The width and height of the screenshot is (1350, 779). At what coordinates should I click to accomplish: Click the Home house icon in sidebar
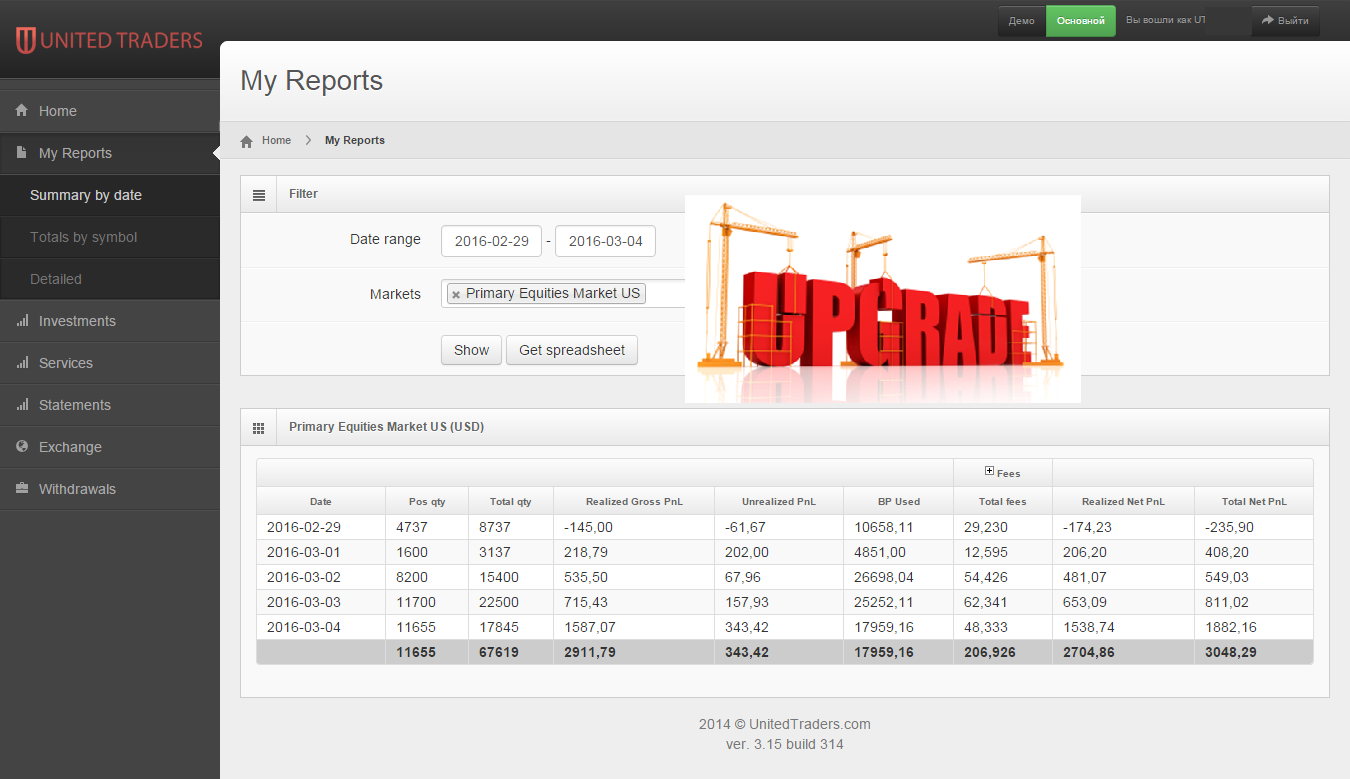click(21, 111)
